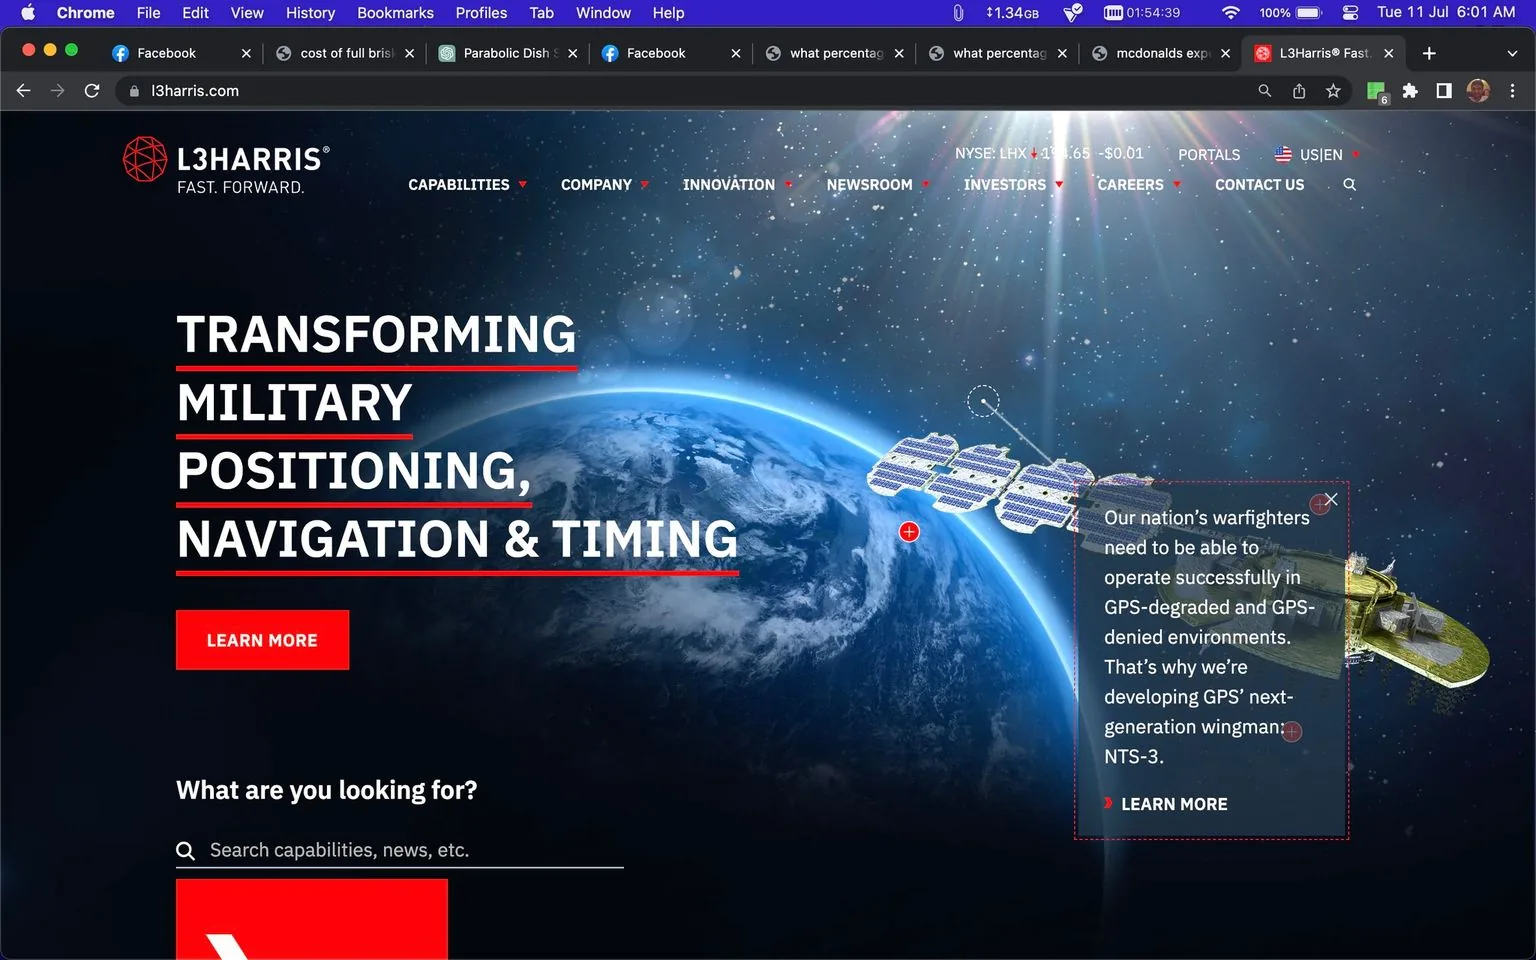Click the red hotspot marker on the satellite

(908, 531)
